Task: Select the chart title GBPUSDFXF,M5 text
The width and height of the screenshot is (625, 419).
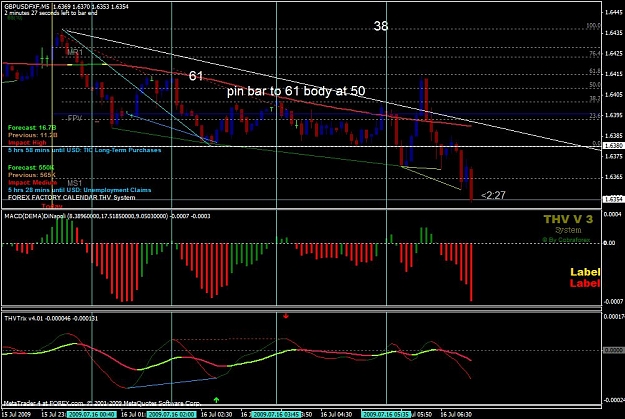Action: [x=27, y=7]
